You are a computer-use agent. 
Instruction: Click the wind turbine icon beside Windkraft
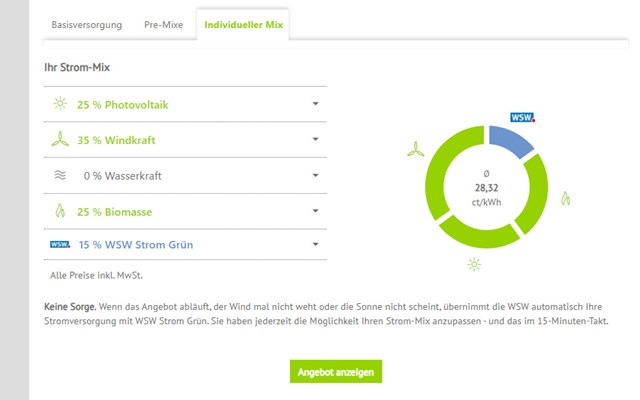tap(60, 139)
